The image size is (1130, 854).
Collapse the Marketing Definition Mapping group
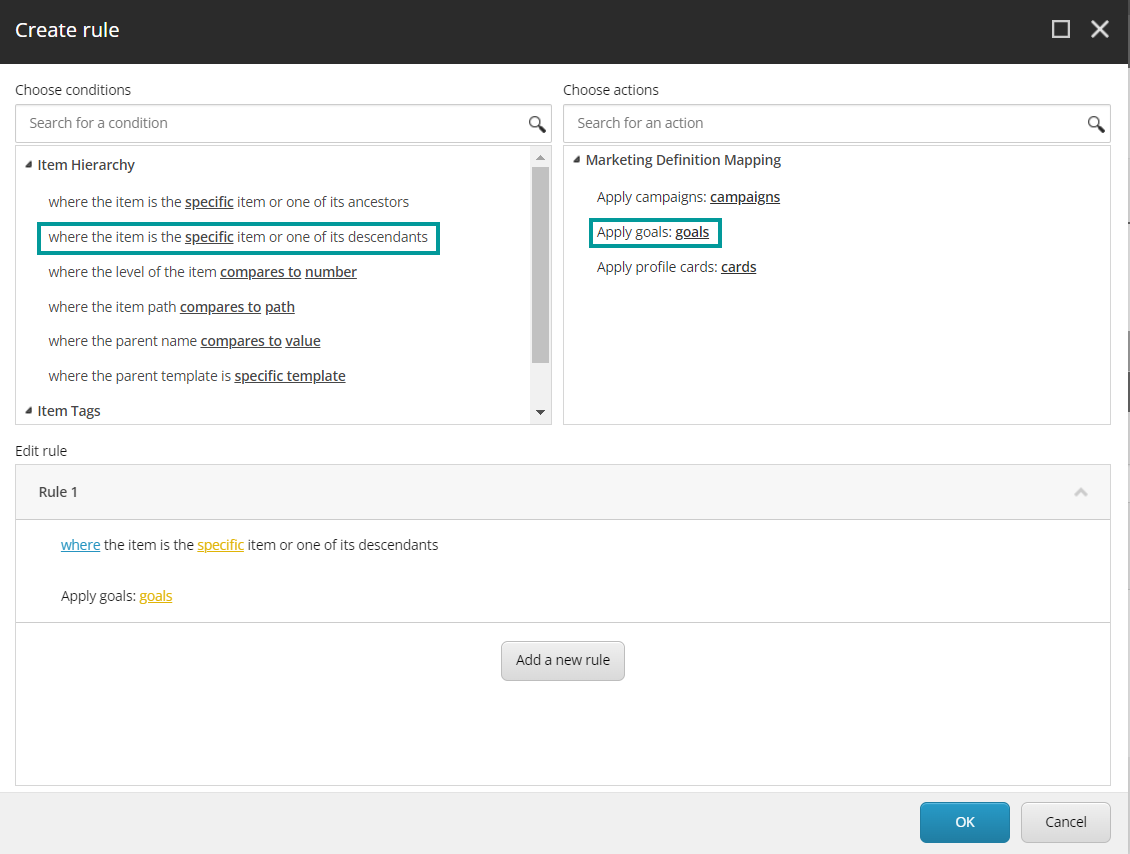click(x=577, y=160)
